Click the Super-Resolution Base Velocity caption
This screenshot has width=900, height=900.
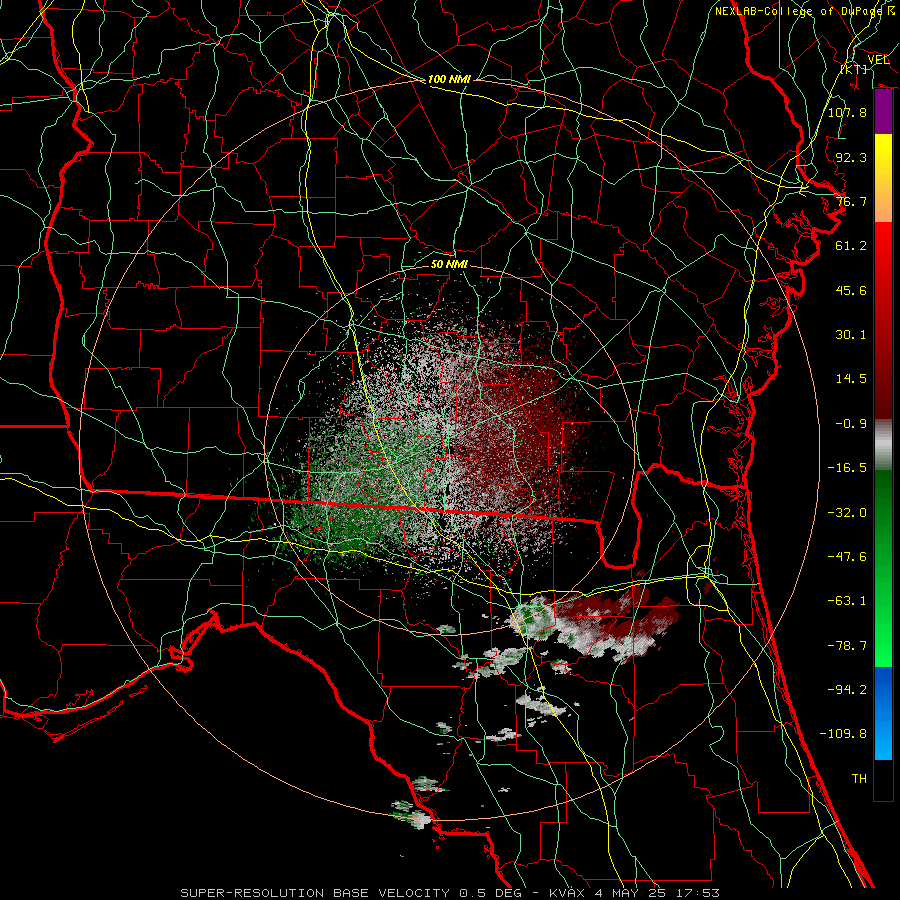[x=449, y=893]
